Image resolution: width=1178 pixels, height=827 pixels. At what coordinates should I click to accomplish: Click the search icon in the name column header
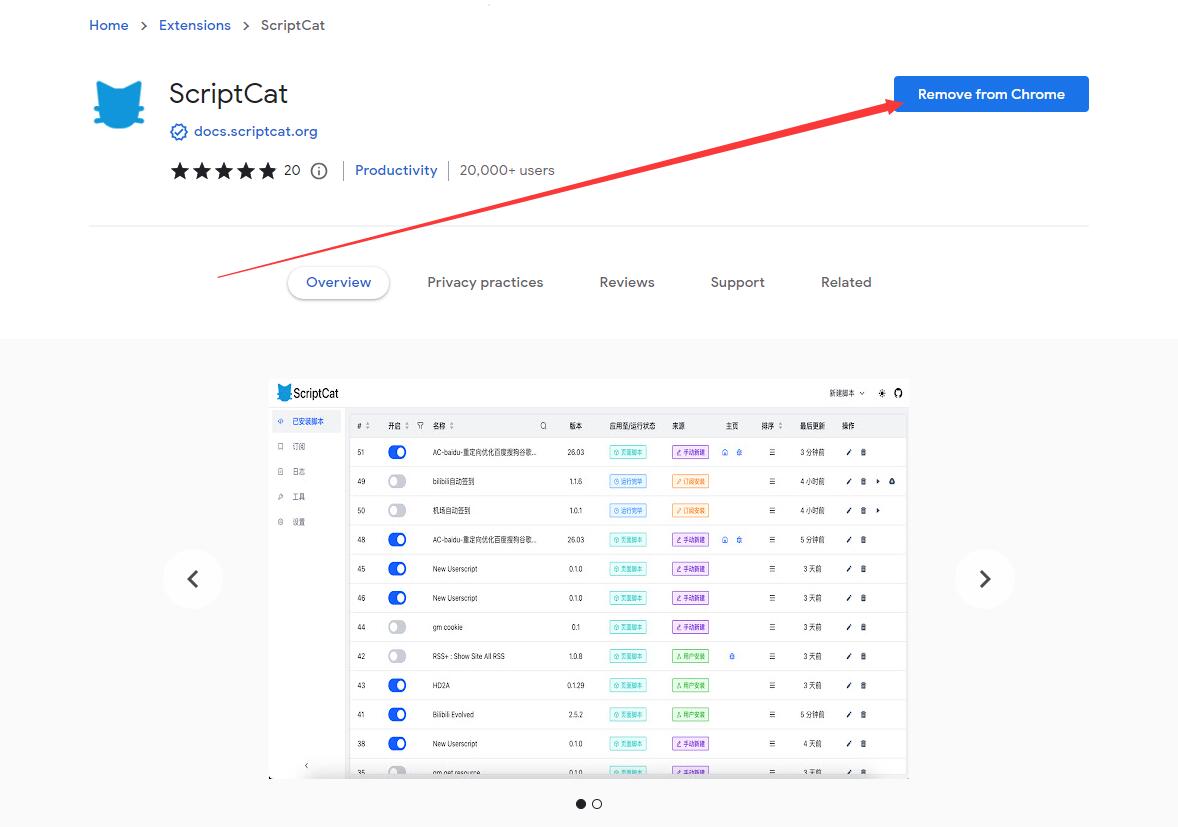[544, 426]
